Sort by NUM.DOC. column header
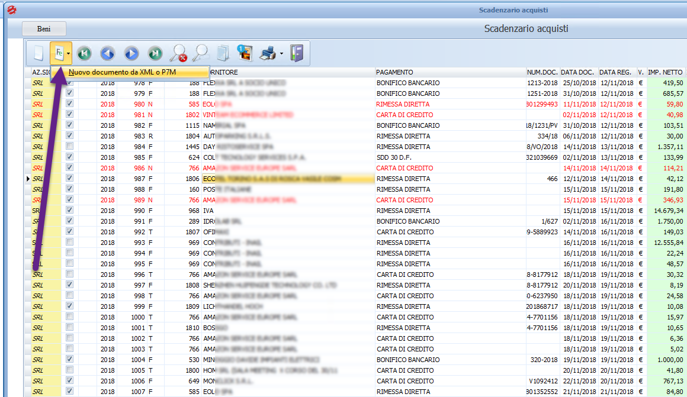The height and width of the screenshot is (397, 687). click(x=542, y=72)
